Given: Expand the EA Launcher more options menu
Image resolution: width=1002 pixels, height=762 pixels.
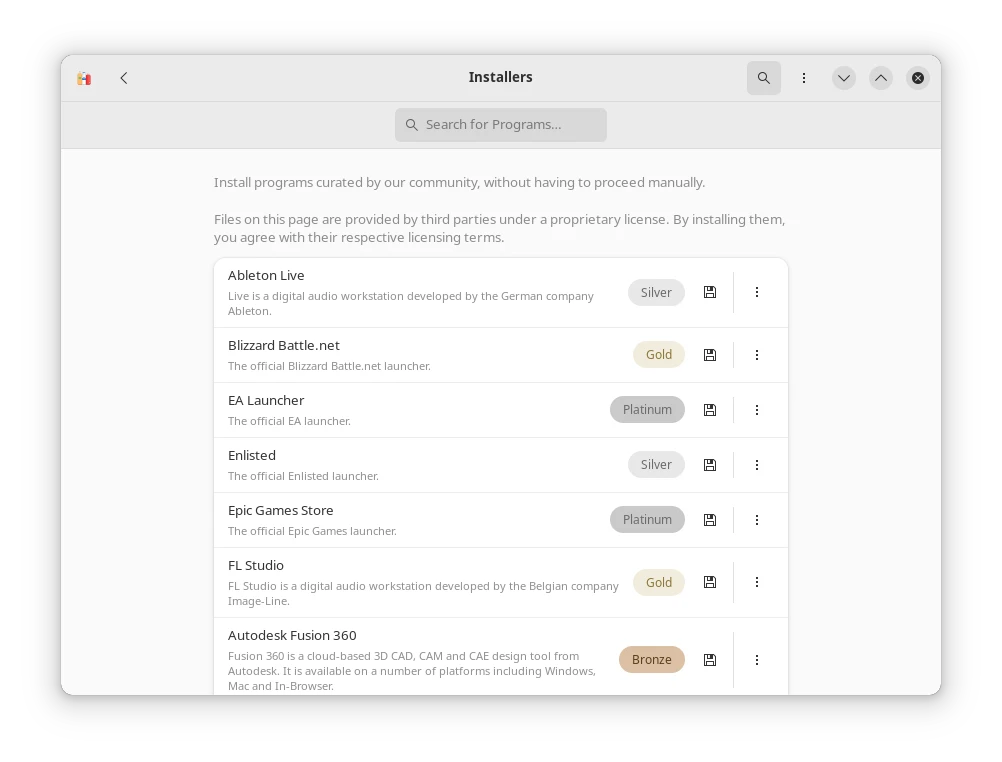Looking at the screenshot, I should coord(757,410).
